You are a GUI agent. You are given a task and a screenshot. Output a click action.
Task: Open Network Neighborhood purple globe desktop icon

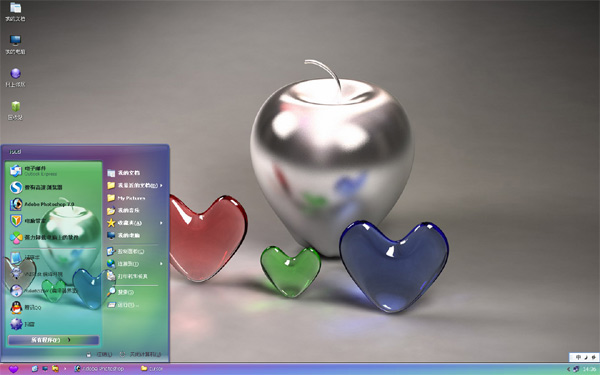15,78
